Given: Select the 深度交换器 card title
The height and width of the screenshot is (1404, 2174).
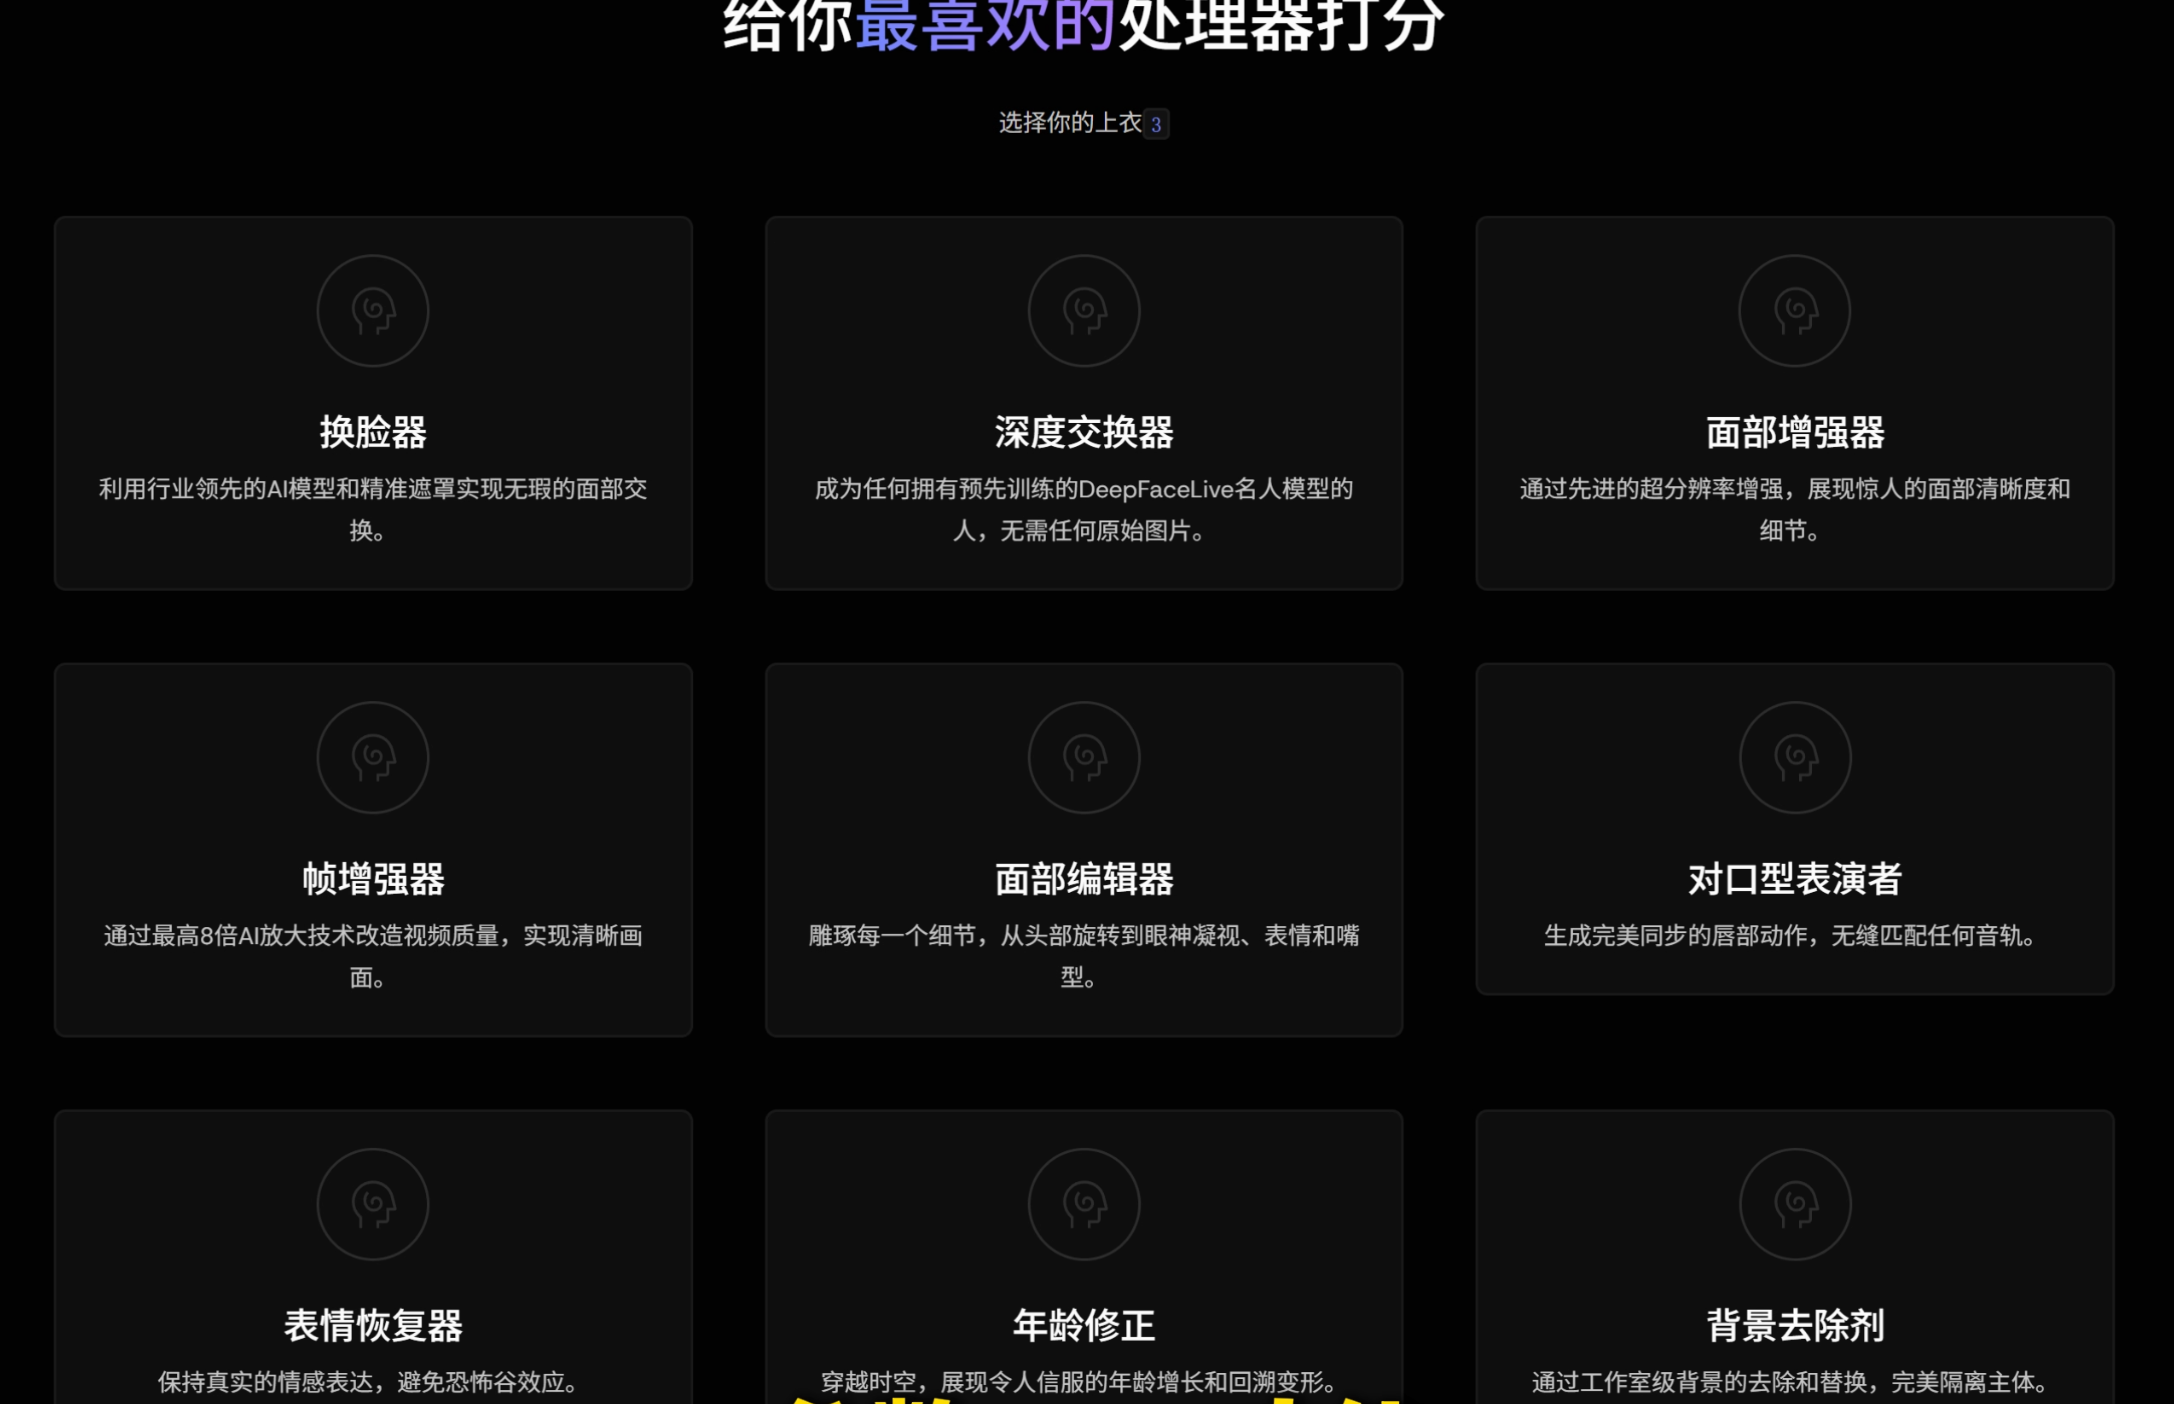Looking at the screenshot, I should (x=1084, y=432).
